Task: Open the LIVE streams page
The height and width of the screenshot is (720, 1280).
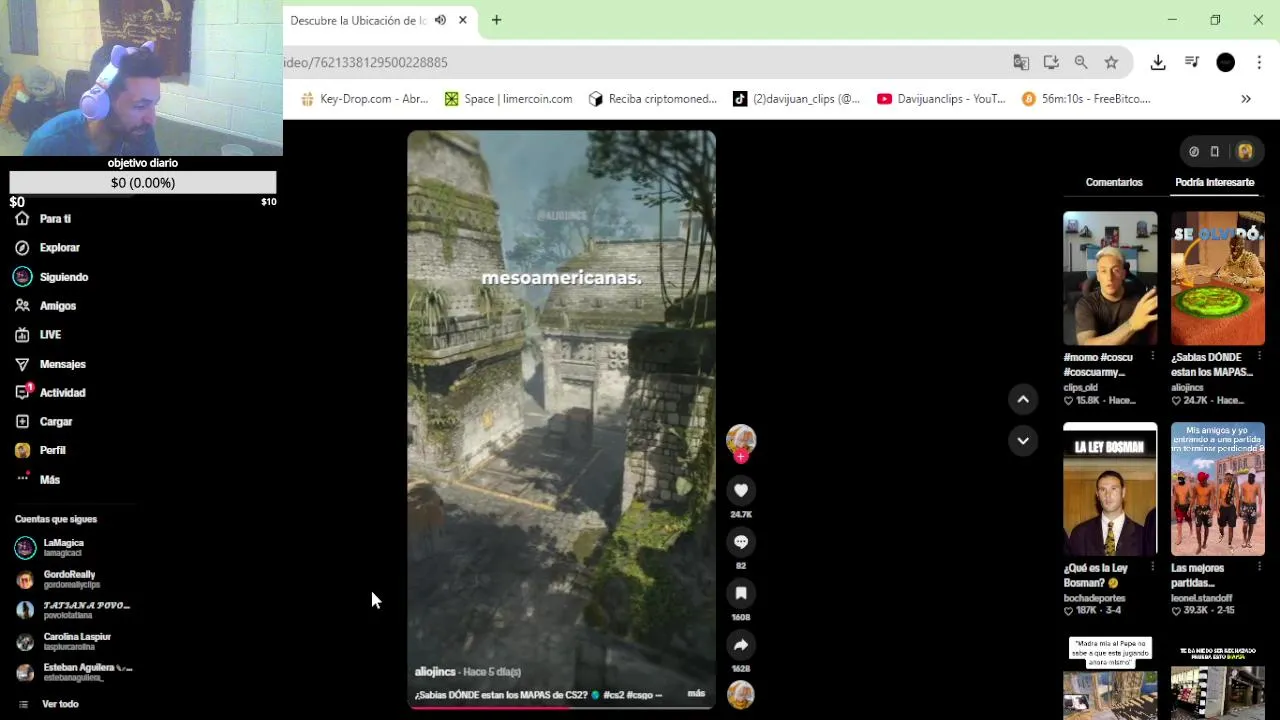Action: (38, 335)
